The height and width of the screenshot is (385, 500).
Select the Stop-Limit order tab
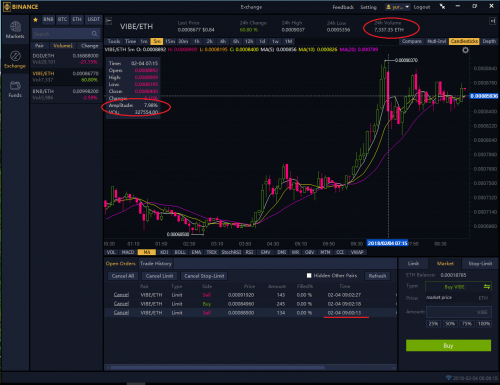(480, 263)
